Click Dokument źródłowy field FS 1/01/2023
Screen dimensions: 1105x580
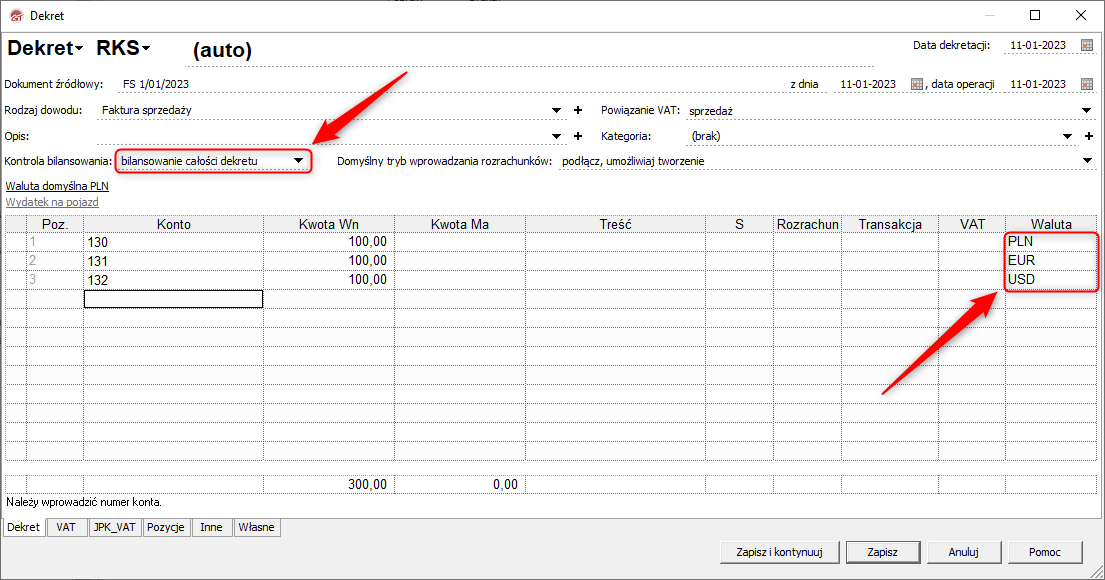tap(451, 84)
